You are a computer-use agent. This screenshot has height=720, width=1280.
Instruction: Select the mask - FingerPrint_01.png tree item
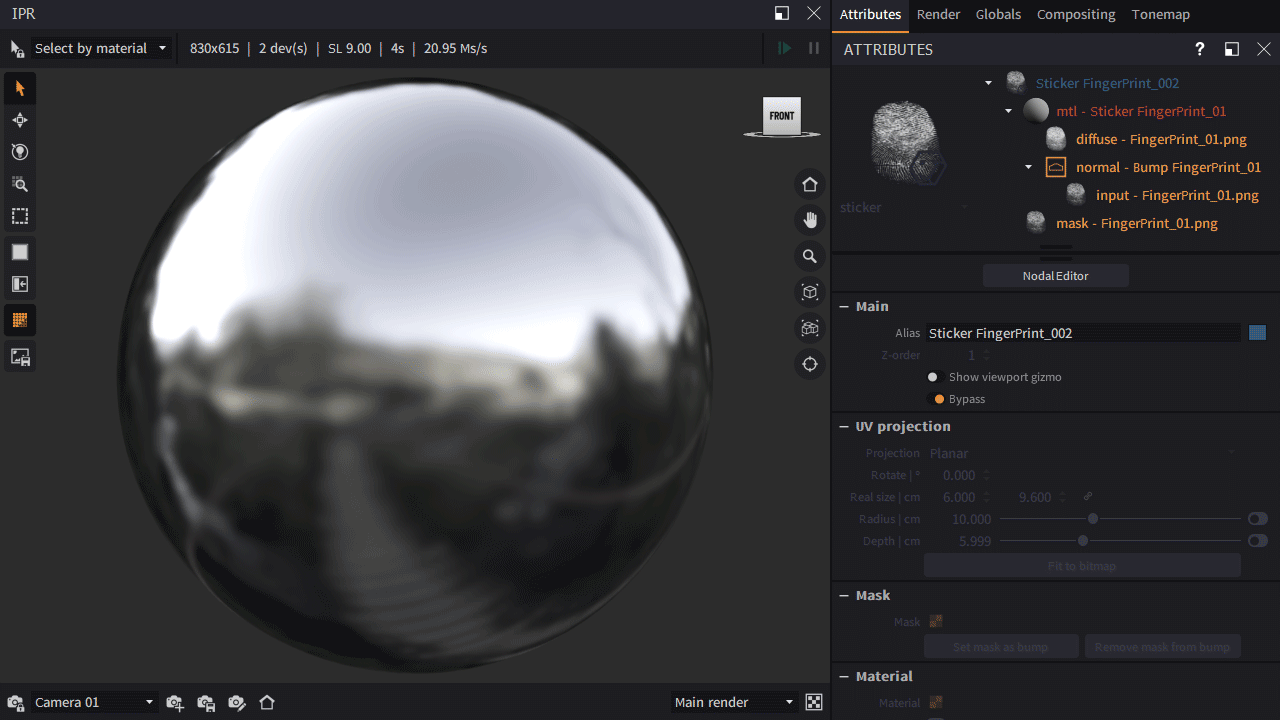point(1136,223)
